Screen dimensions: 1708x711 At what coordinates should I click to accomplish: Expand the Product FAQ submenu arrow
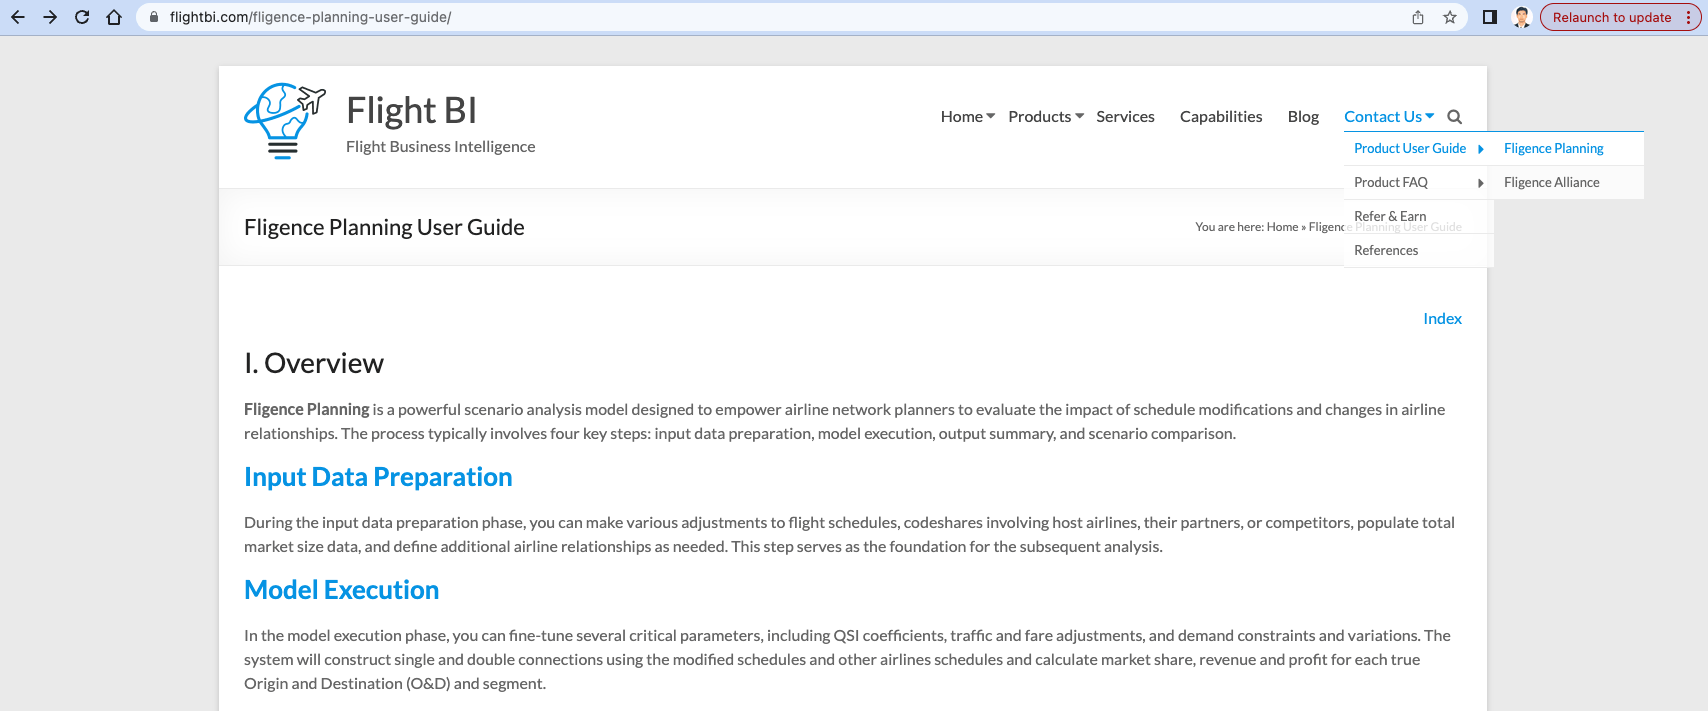[x=1481, y=183]
